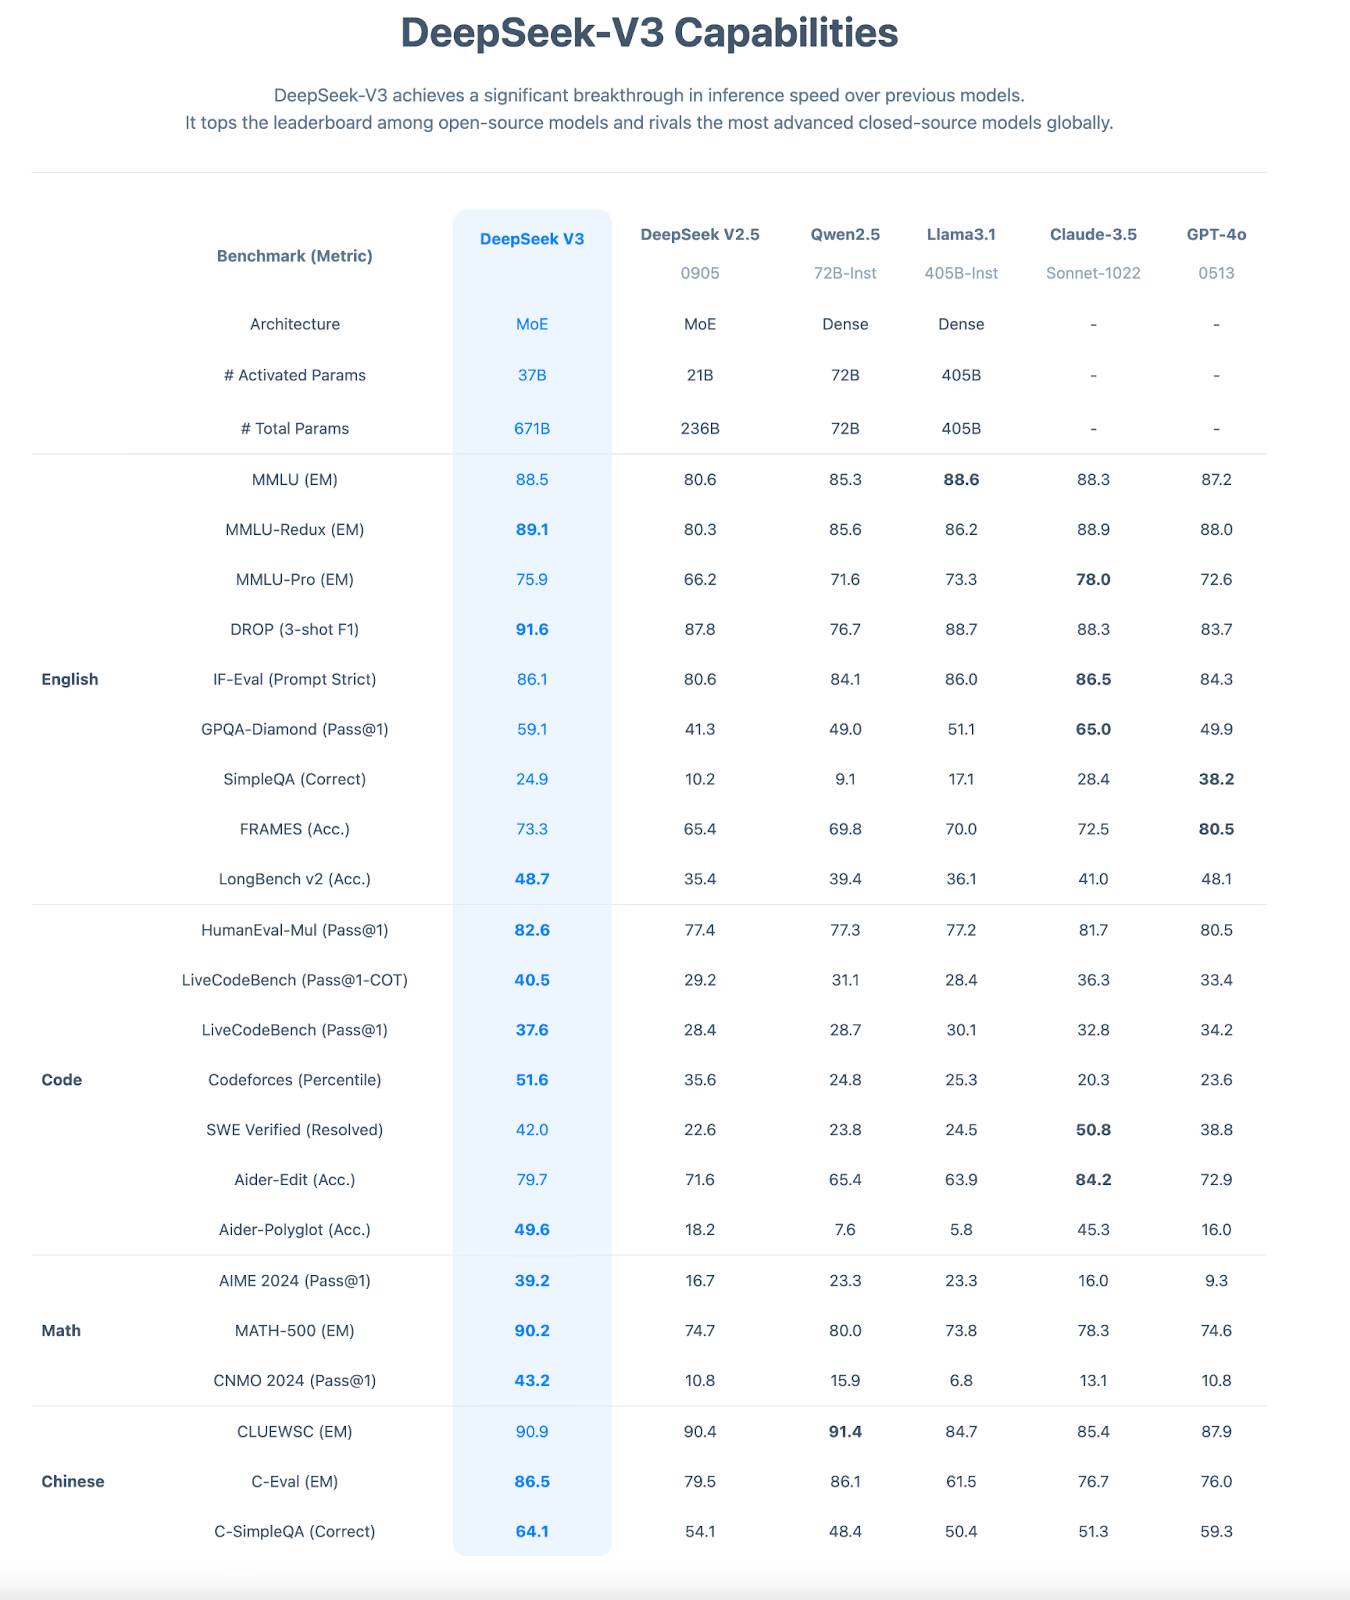1350x1600 pixels.
Task: Click the GPT-4o column header
Action: [x=1216, y=234]
